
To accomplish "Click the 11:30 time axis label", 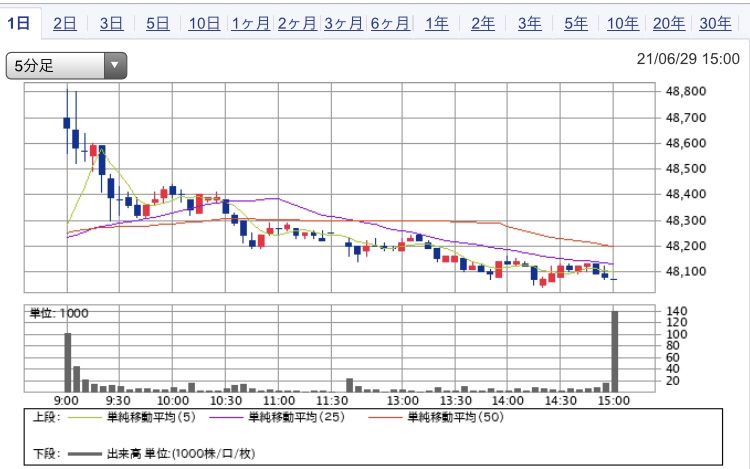I will coord(331,400).
